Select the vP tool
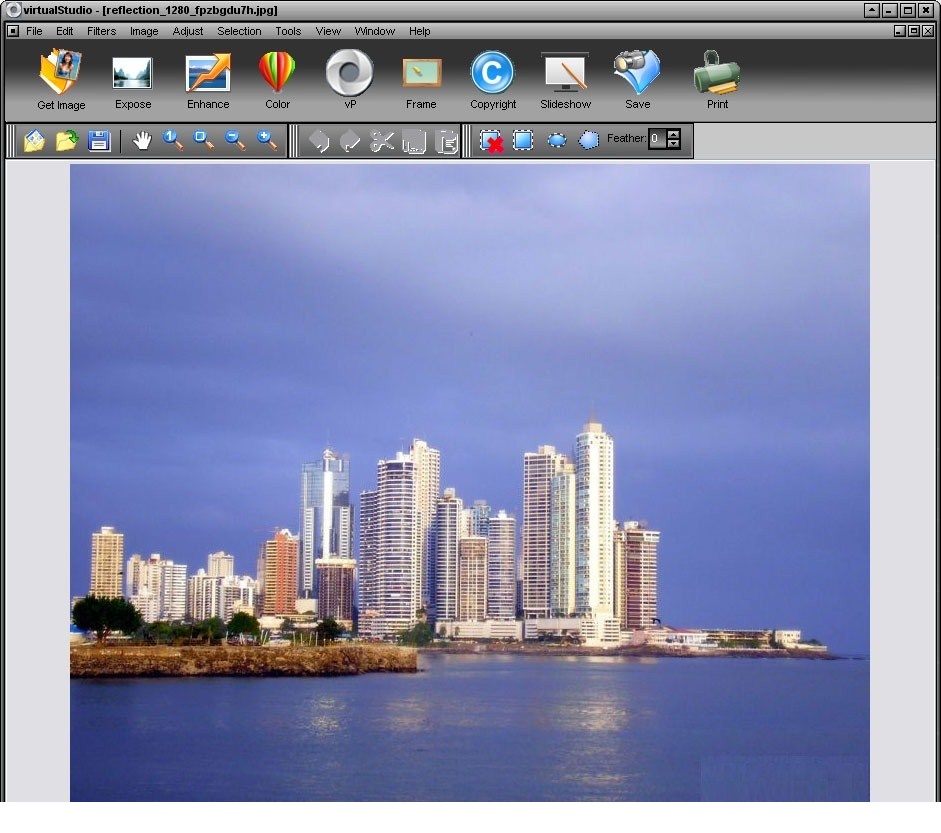Image resolution: width=941 pixels, height=833 pixels. click(349, 80)
